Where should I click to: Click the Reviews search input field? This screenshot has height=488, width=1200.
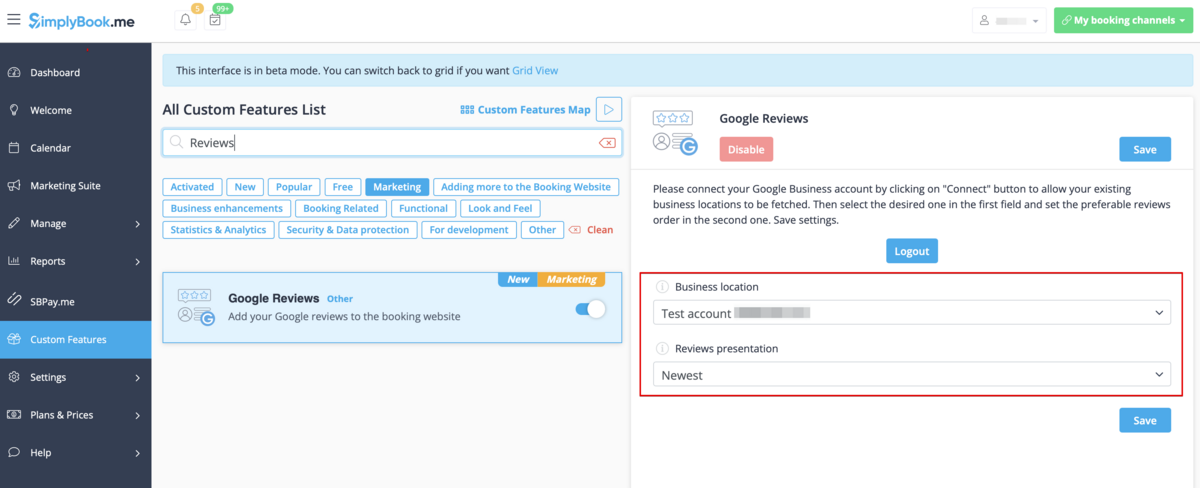[390, 143]
